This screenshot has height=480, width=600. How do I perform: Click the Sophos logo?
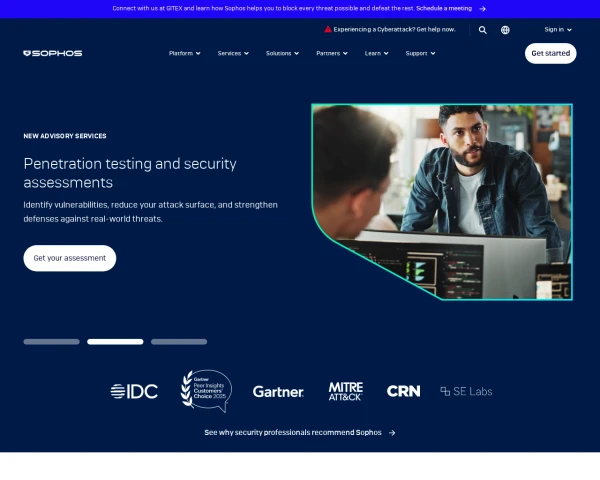pos(52,53)
